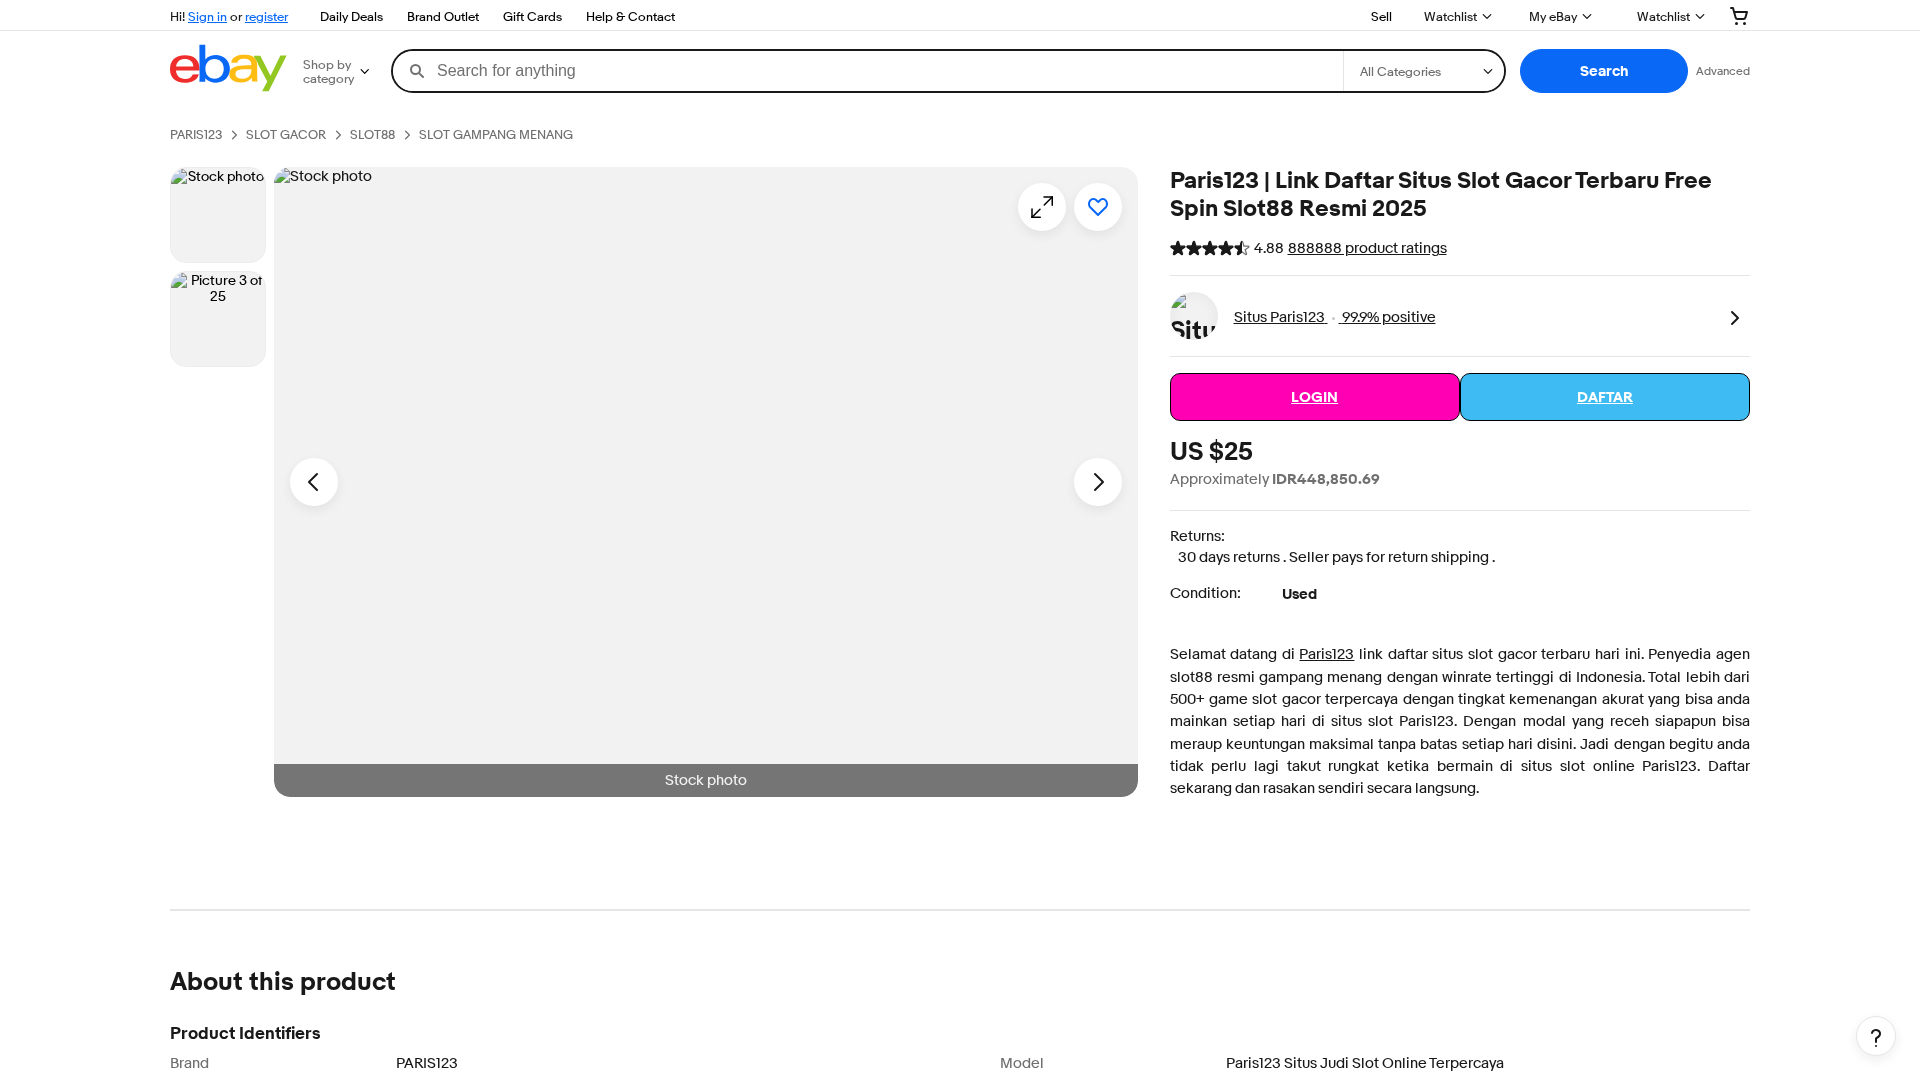The height and width of the screenshot is (1080, 1920).
Task: Open All Categories combo box
Action: point(1424,72)
